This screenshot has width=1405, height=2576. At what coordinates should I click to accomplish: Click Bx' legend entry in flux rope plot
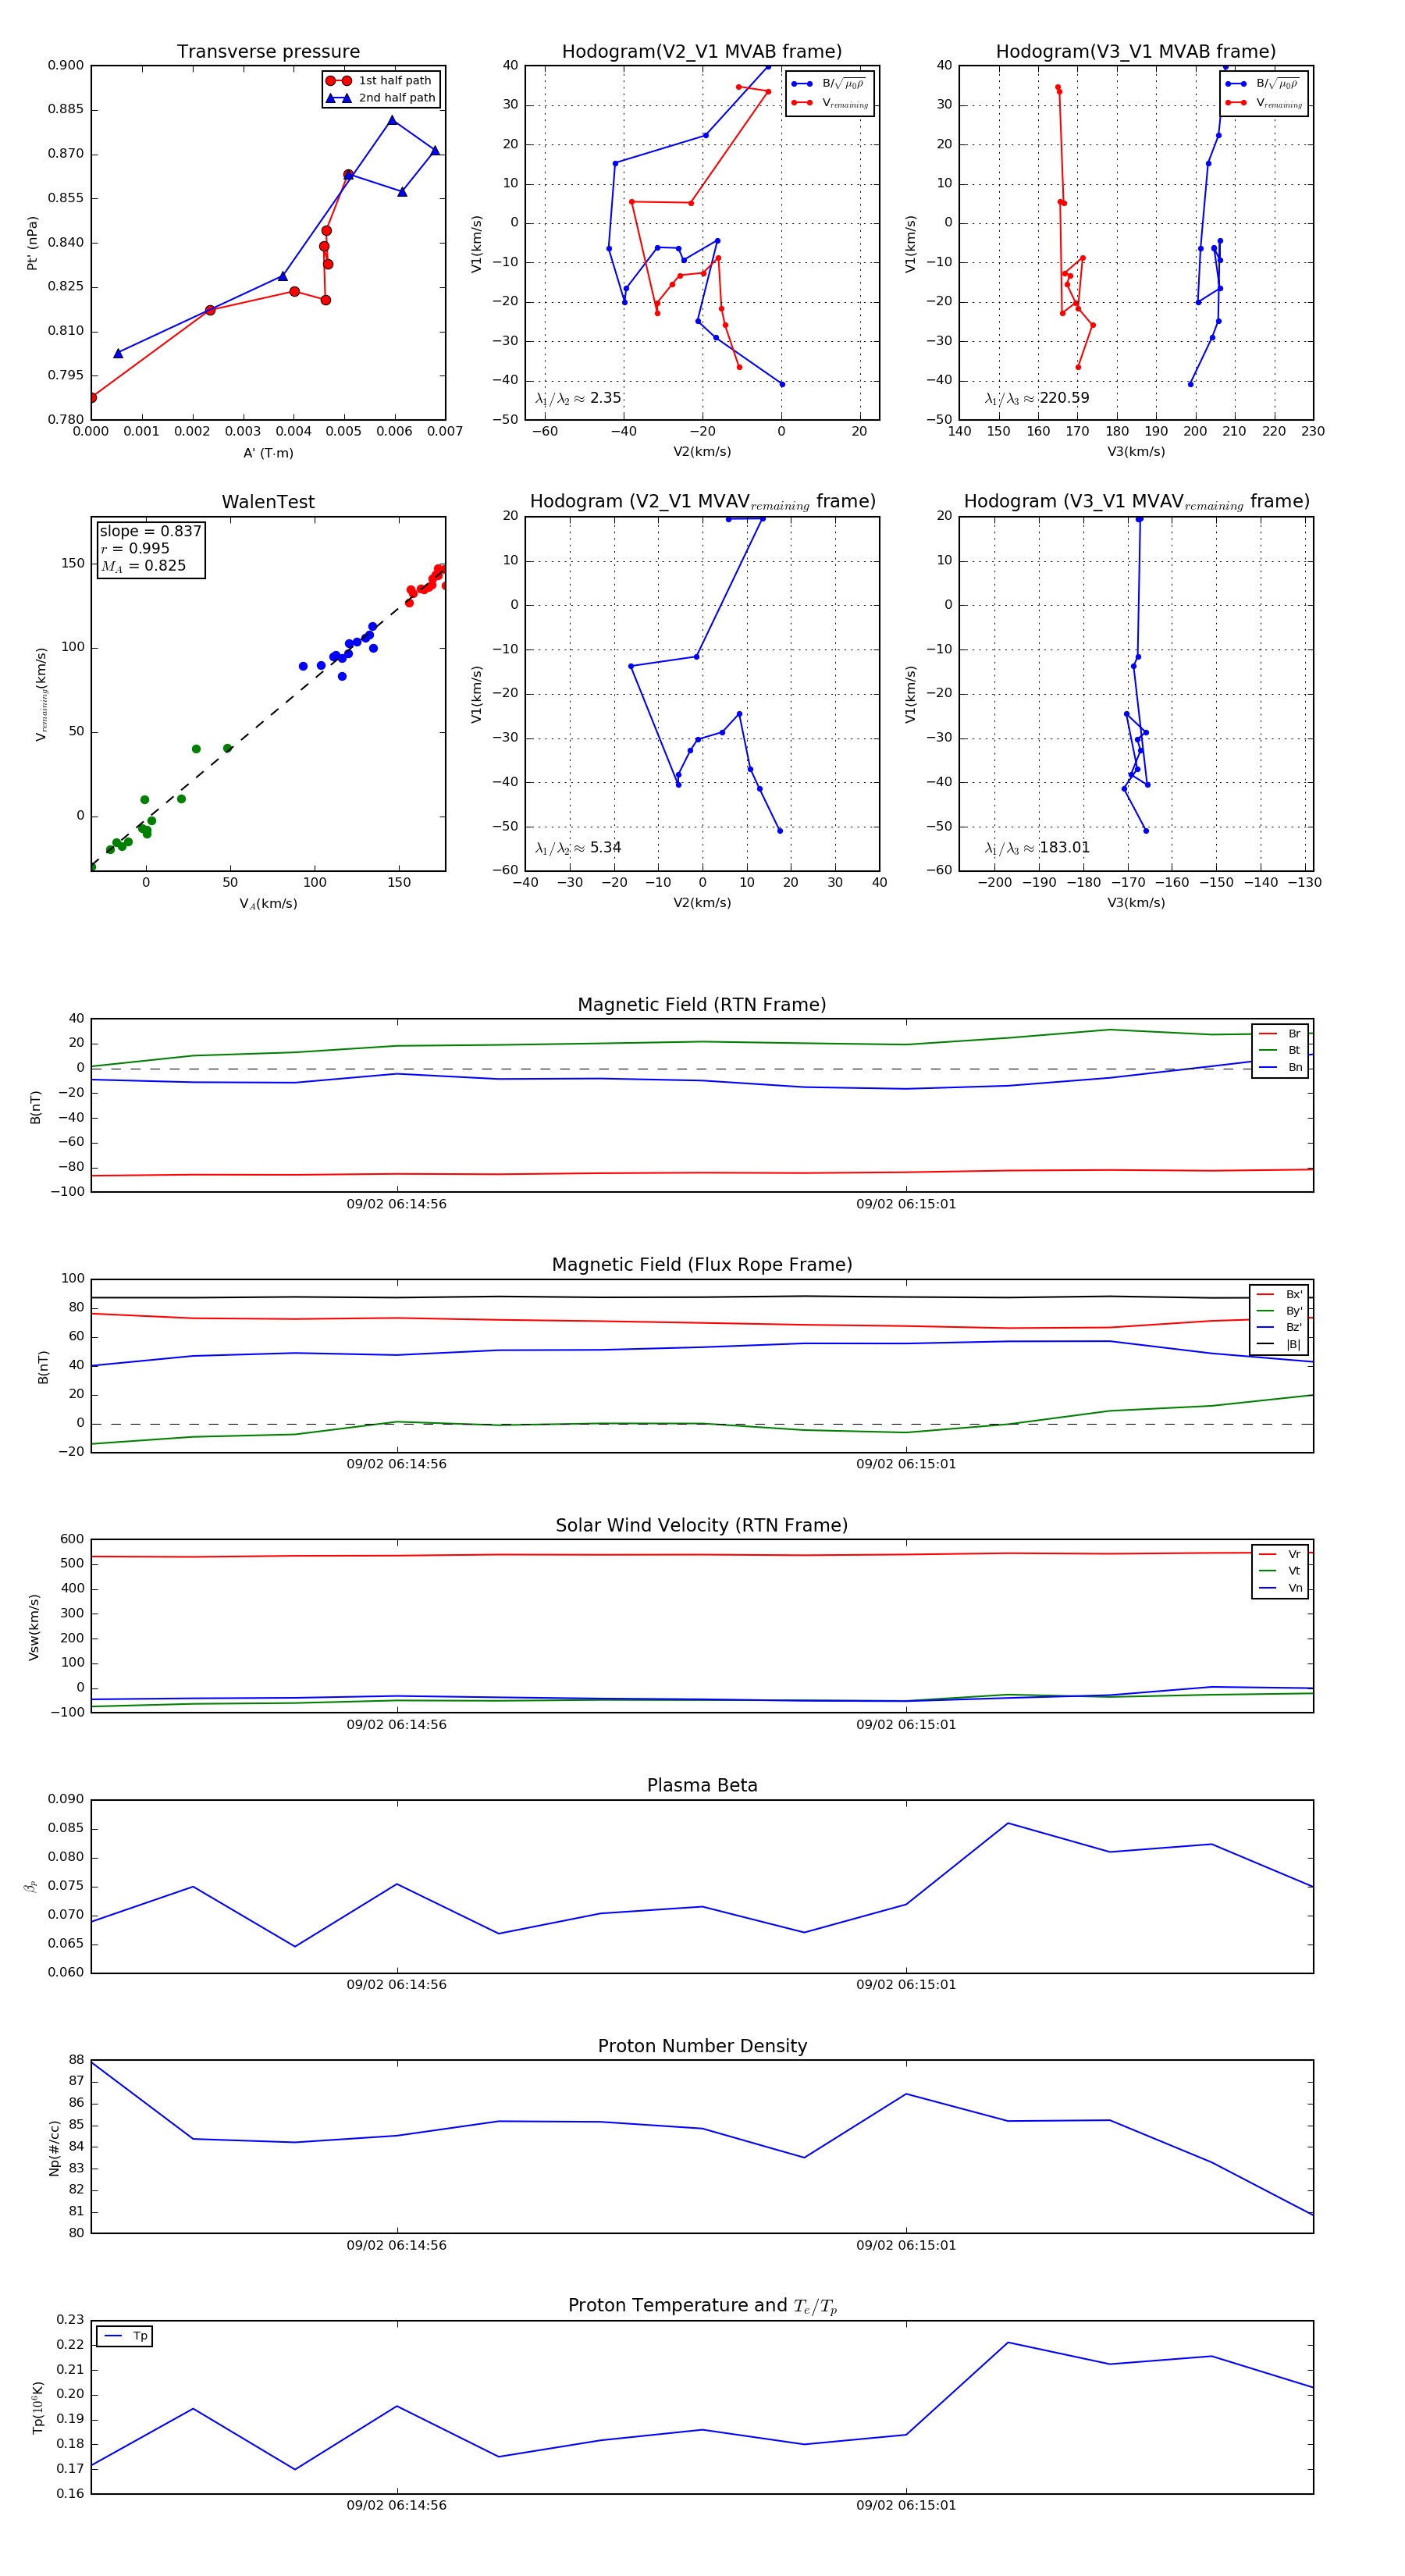(1280, 1294)
